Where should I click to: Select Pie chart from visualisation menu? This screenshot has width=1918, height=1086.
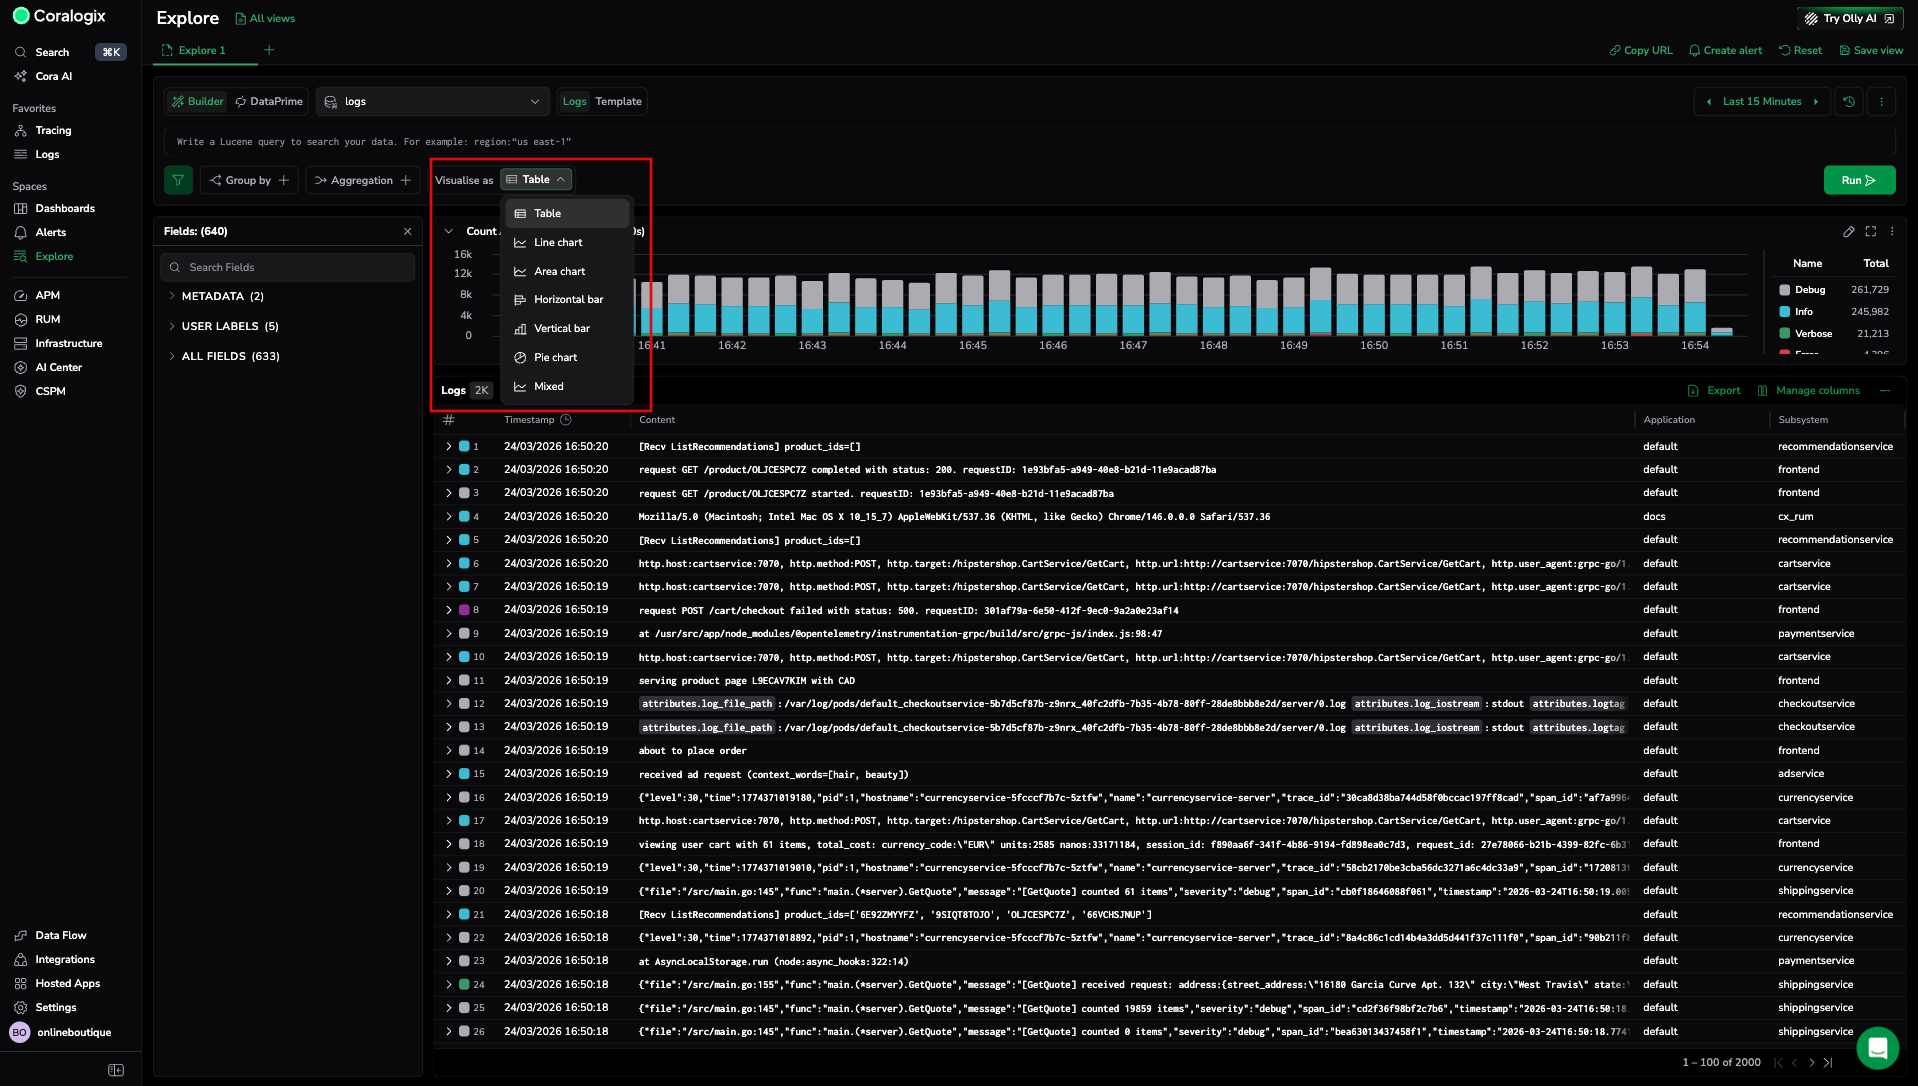[555, 358]
